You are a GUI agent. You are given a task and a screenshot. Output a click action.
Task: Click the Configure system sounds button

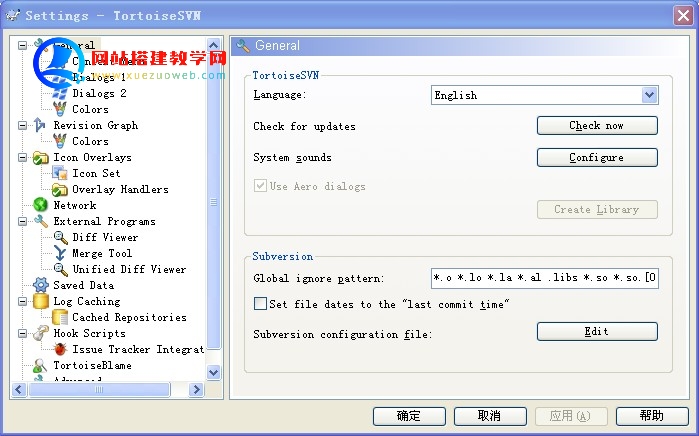point(597,157)
